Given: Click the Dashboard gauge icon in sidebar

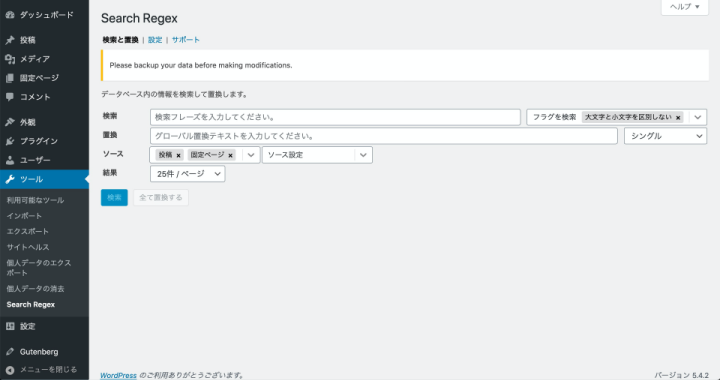Looking at the screenshot, I should click(10, 15).
